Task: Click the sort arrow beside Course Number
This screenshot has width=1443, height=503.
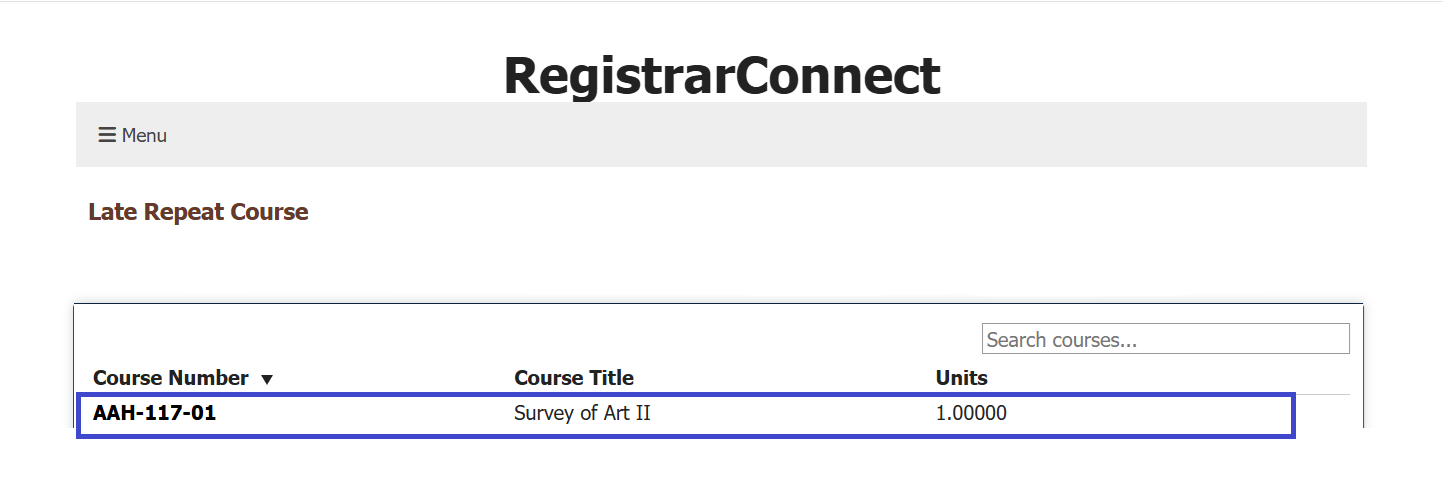Action: point(266,379)
